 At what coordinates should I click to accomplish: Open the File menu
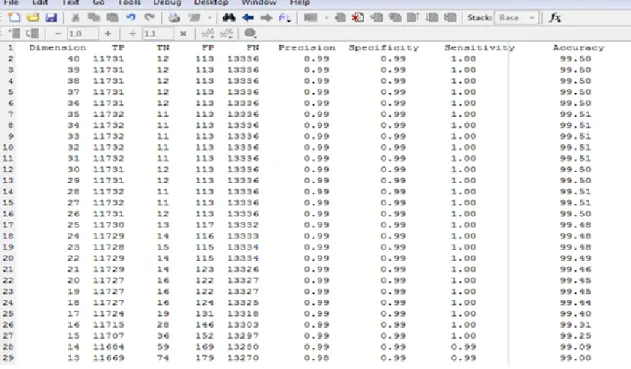click(11, 3)
